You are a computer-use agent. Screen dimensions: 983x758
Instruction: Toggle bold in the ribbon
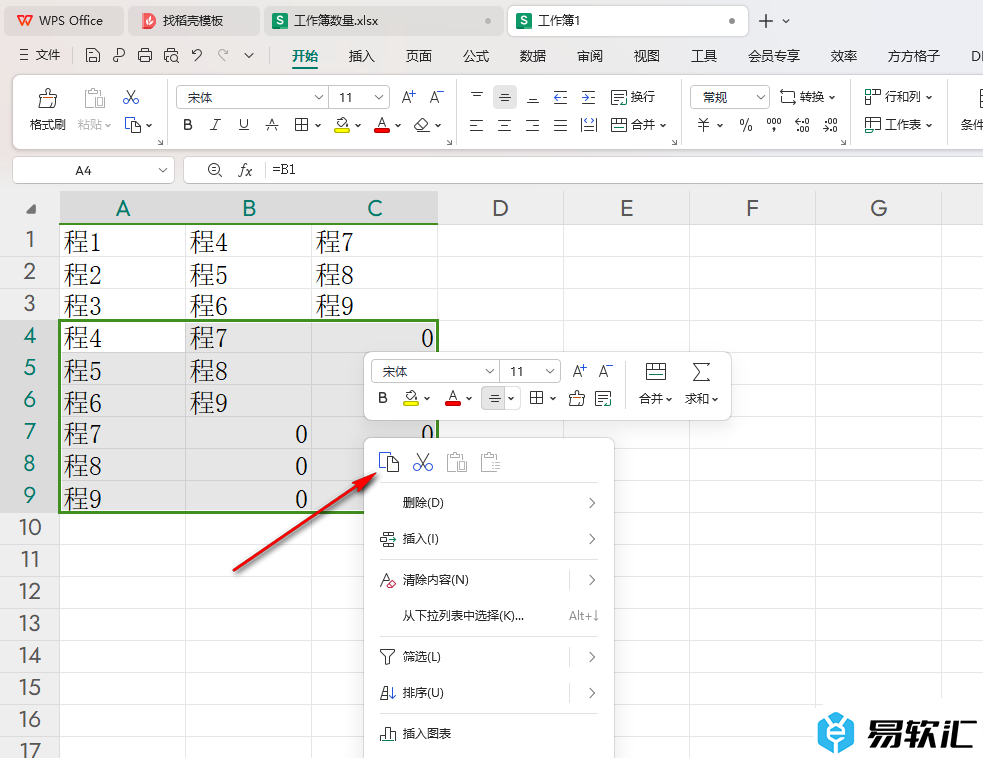click(x=187, y=125)
